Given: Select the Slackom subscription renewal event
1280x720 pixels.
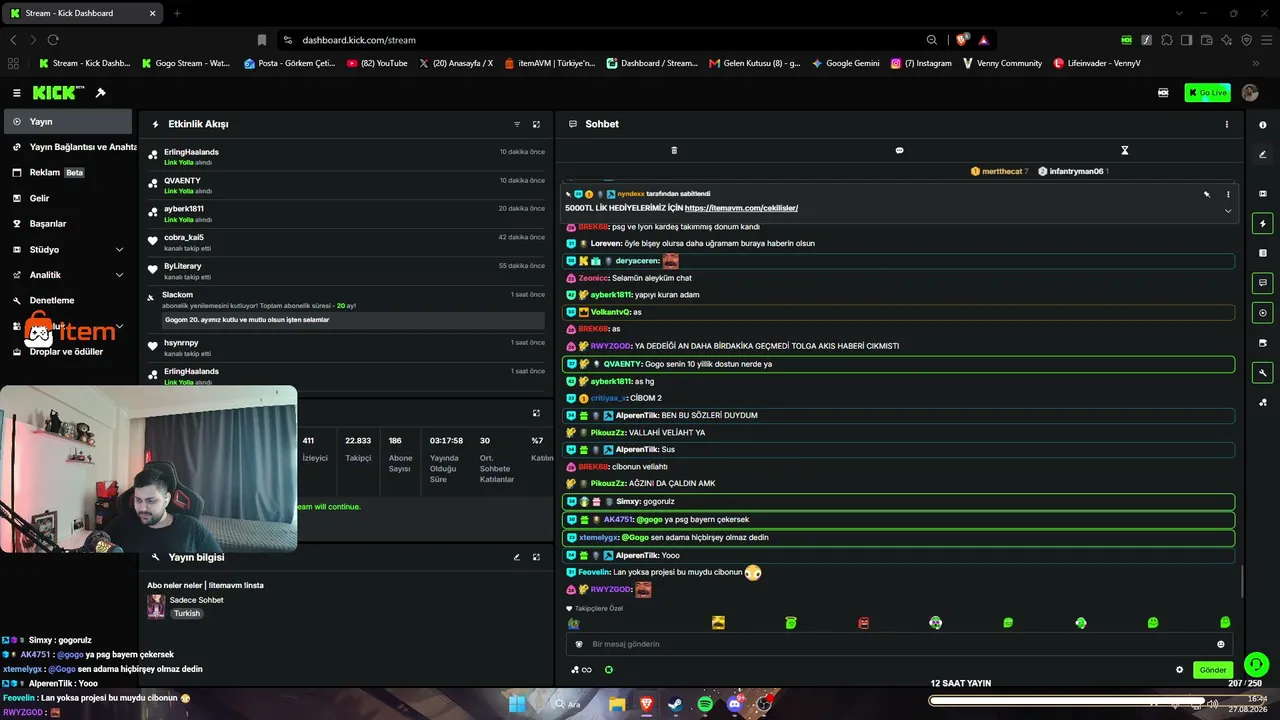Looking at the screenshot, I should coord(347,308).
